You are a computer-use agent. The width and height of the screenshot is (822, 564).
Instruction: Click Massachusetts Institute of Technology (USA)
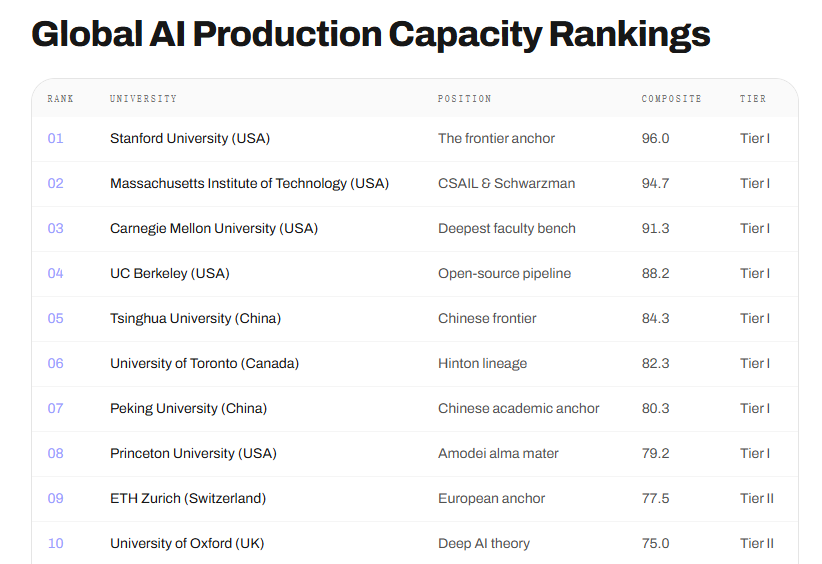[x=250, y=183]
